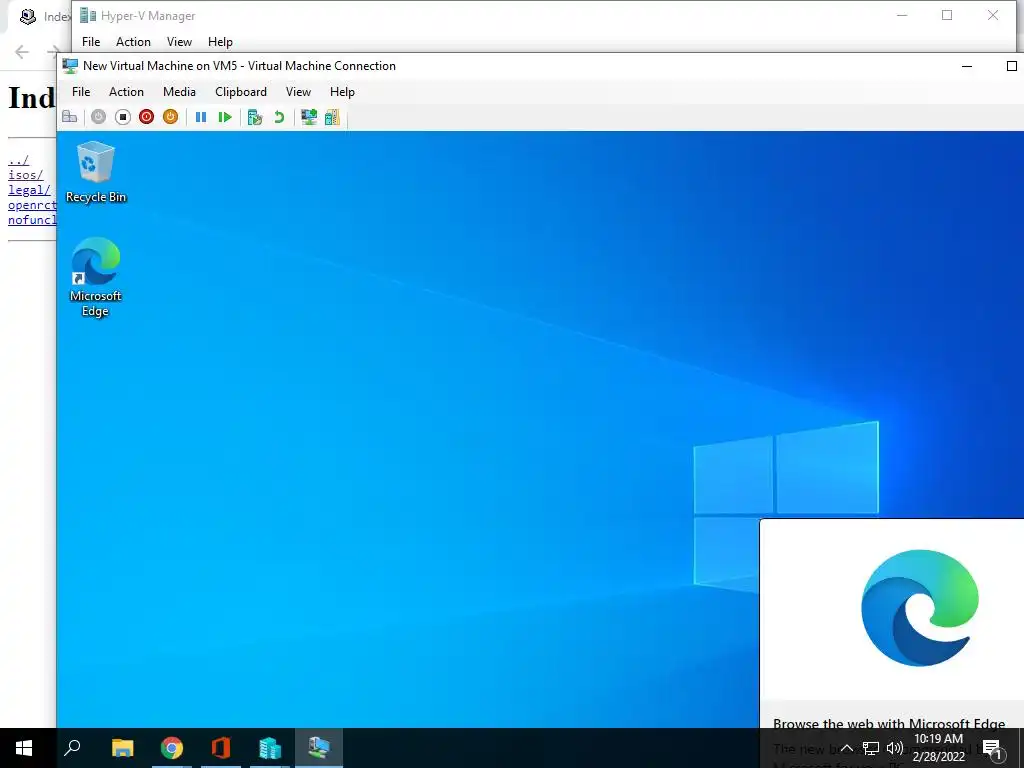Click 'Browse the web with Microsoft Edge' heading
The image size is (1024, 768).
889,723
